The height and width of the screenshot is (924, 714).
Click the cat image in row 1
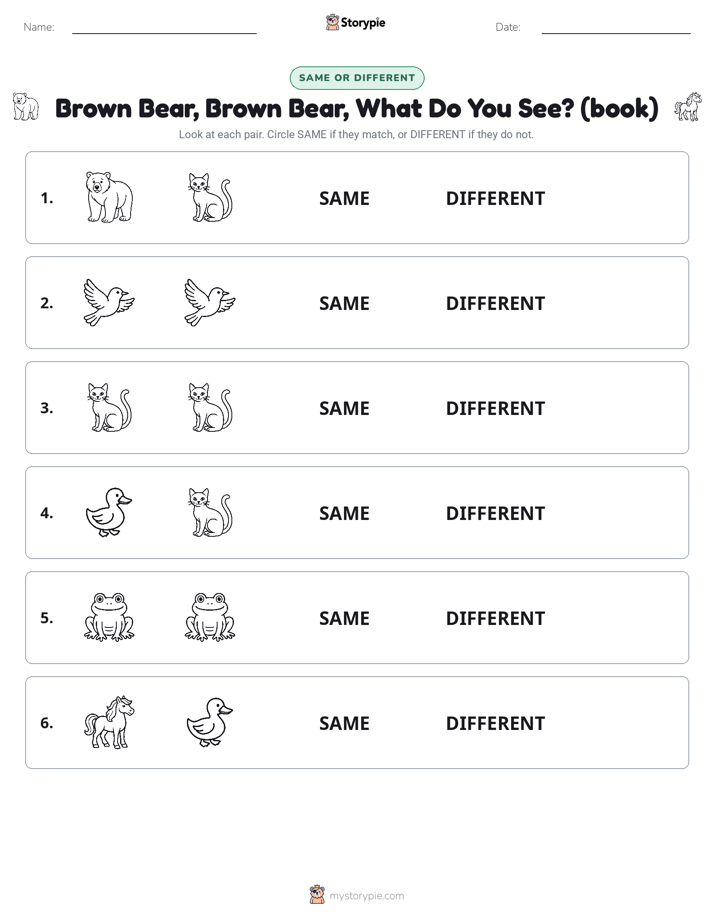point(210,197)
